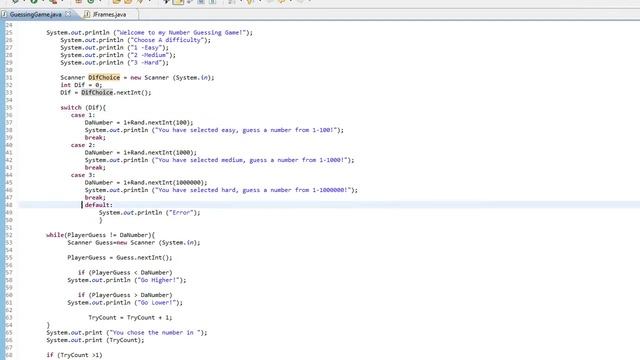Click the Java file icon on JFrames.java tab
This screenshot has width=640, height=360.
click(x=87, y=14)
